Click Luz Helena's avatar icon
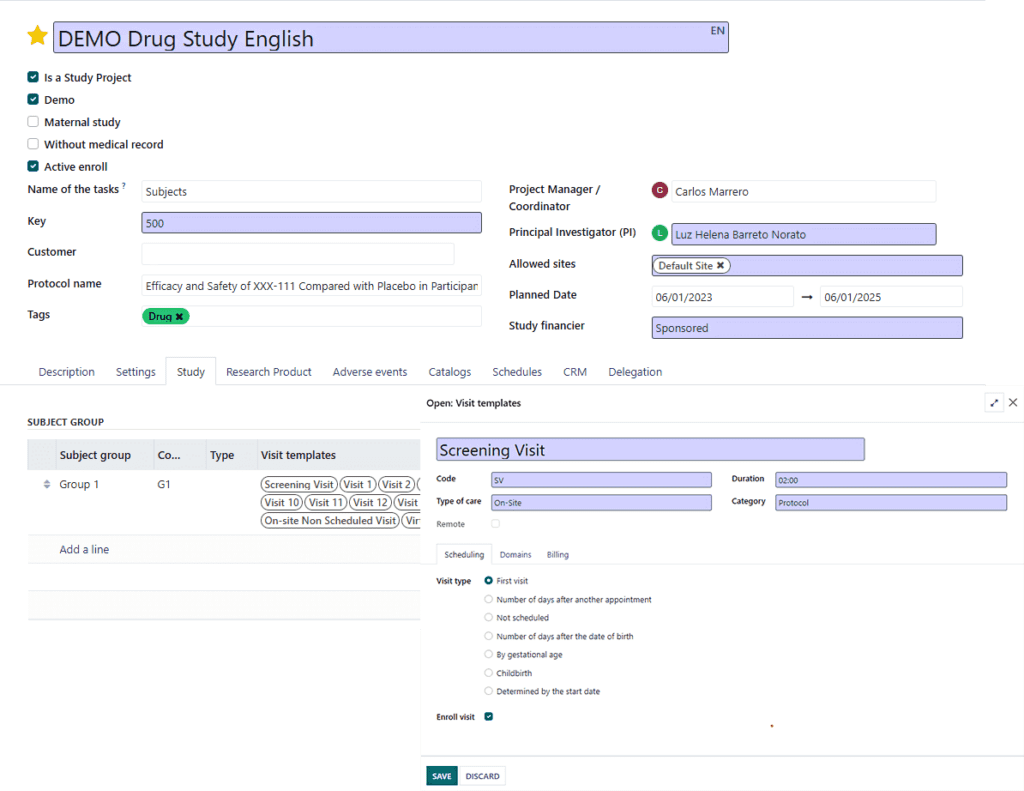 657,233
